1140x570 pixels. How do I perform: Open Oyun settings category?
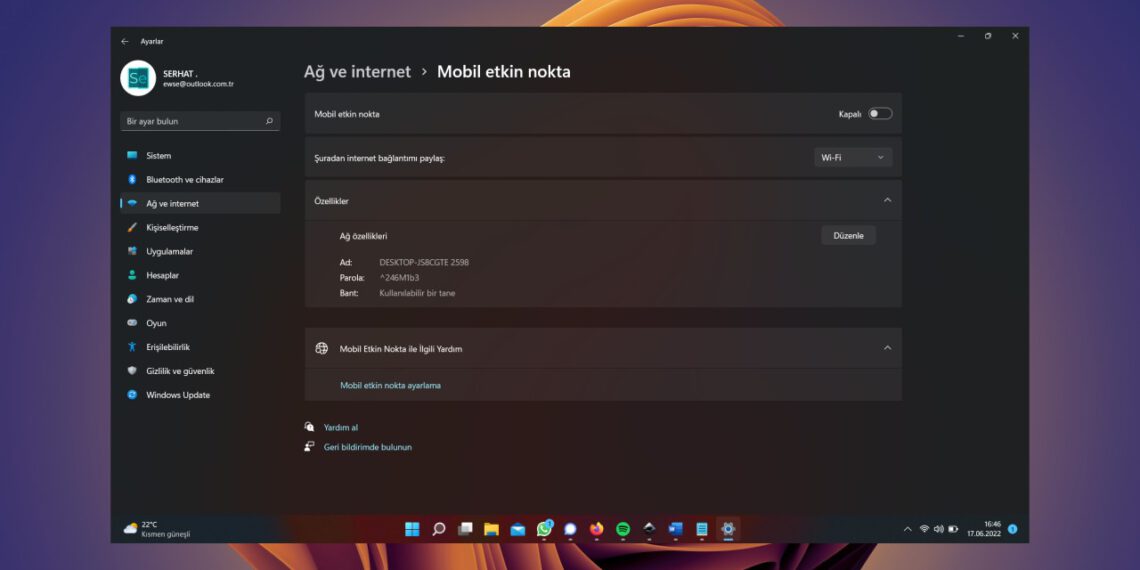pos(200,323)
